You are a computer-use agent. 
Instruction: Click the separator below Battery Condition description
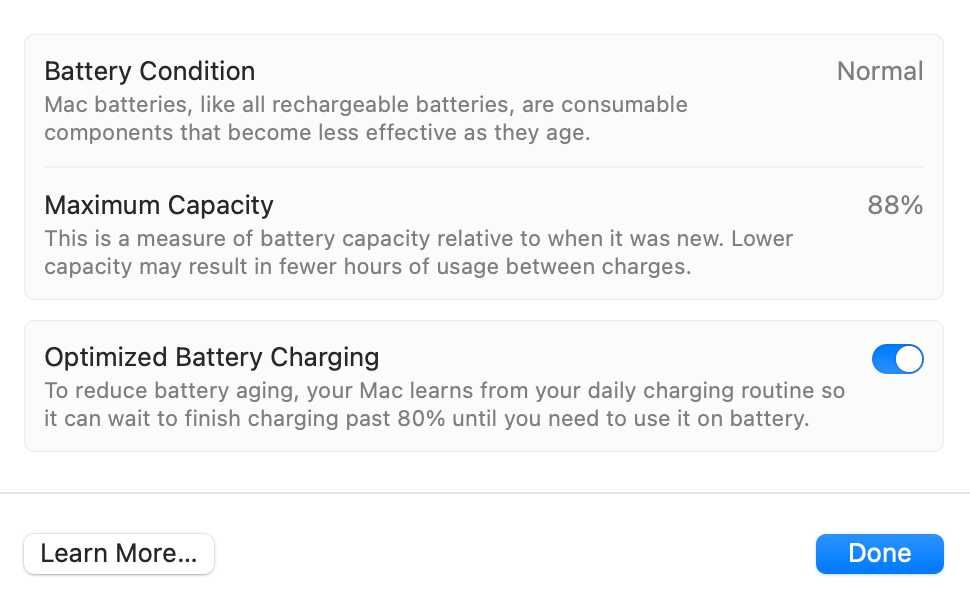pyautogui.click(x=484, y=167)
